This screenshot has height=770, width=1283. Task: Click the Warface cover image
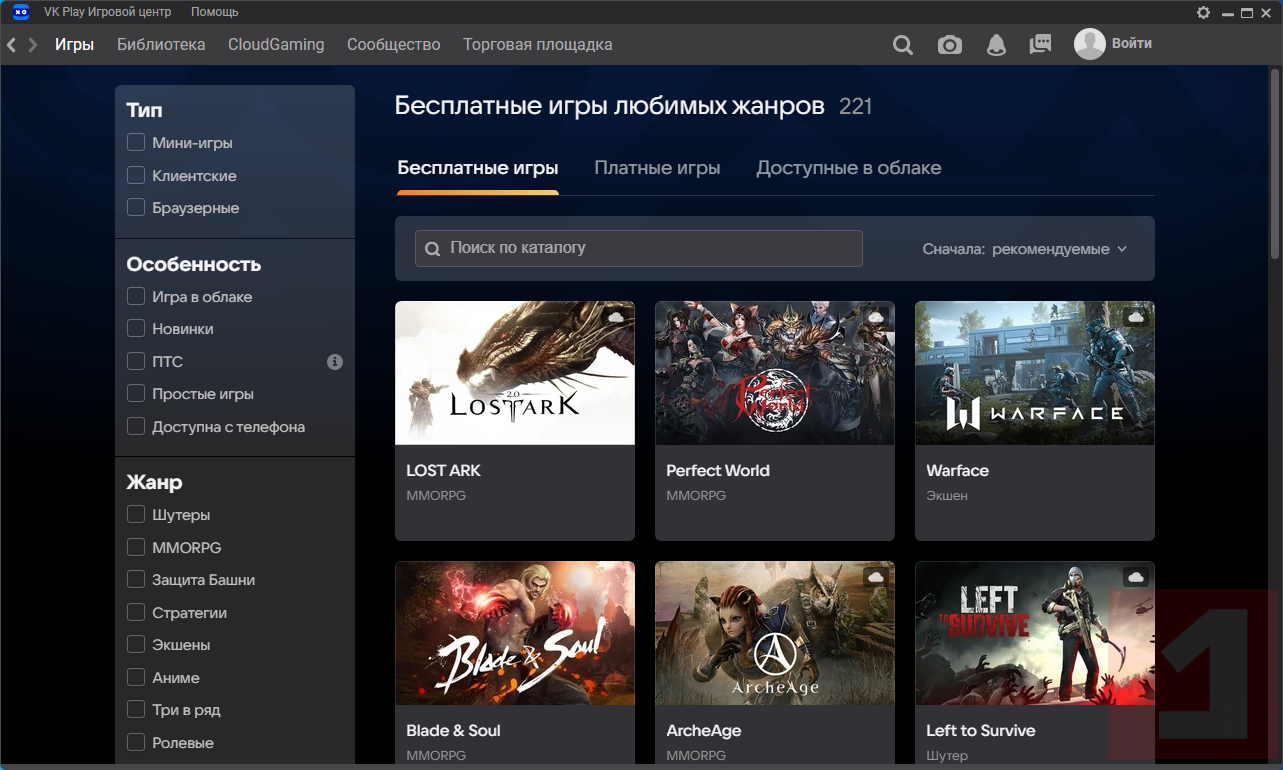click(1035, 373)
